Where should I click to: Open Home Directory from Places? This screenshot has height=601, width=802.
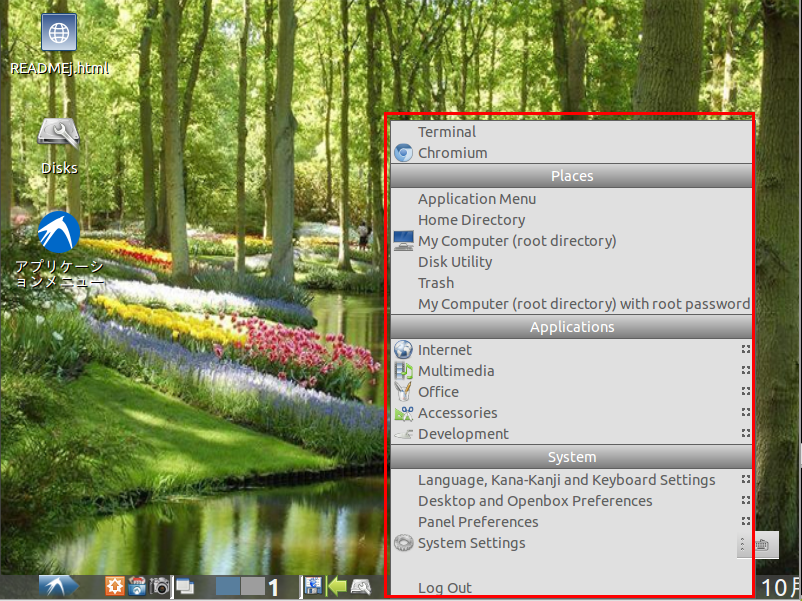(571, 220)
